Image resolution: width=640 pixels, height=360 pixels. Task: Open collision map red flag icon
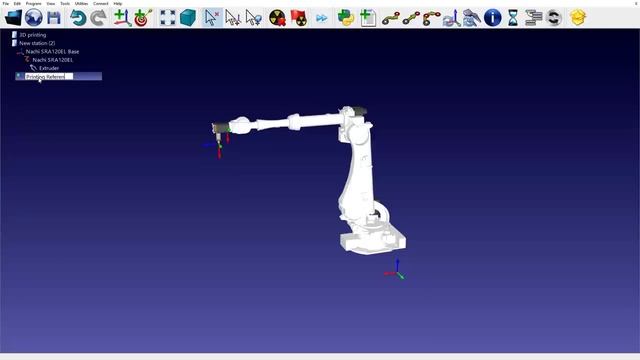tap(298, 18)
